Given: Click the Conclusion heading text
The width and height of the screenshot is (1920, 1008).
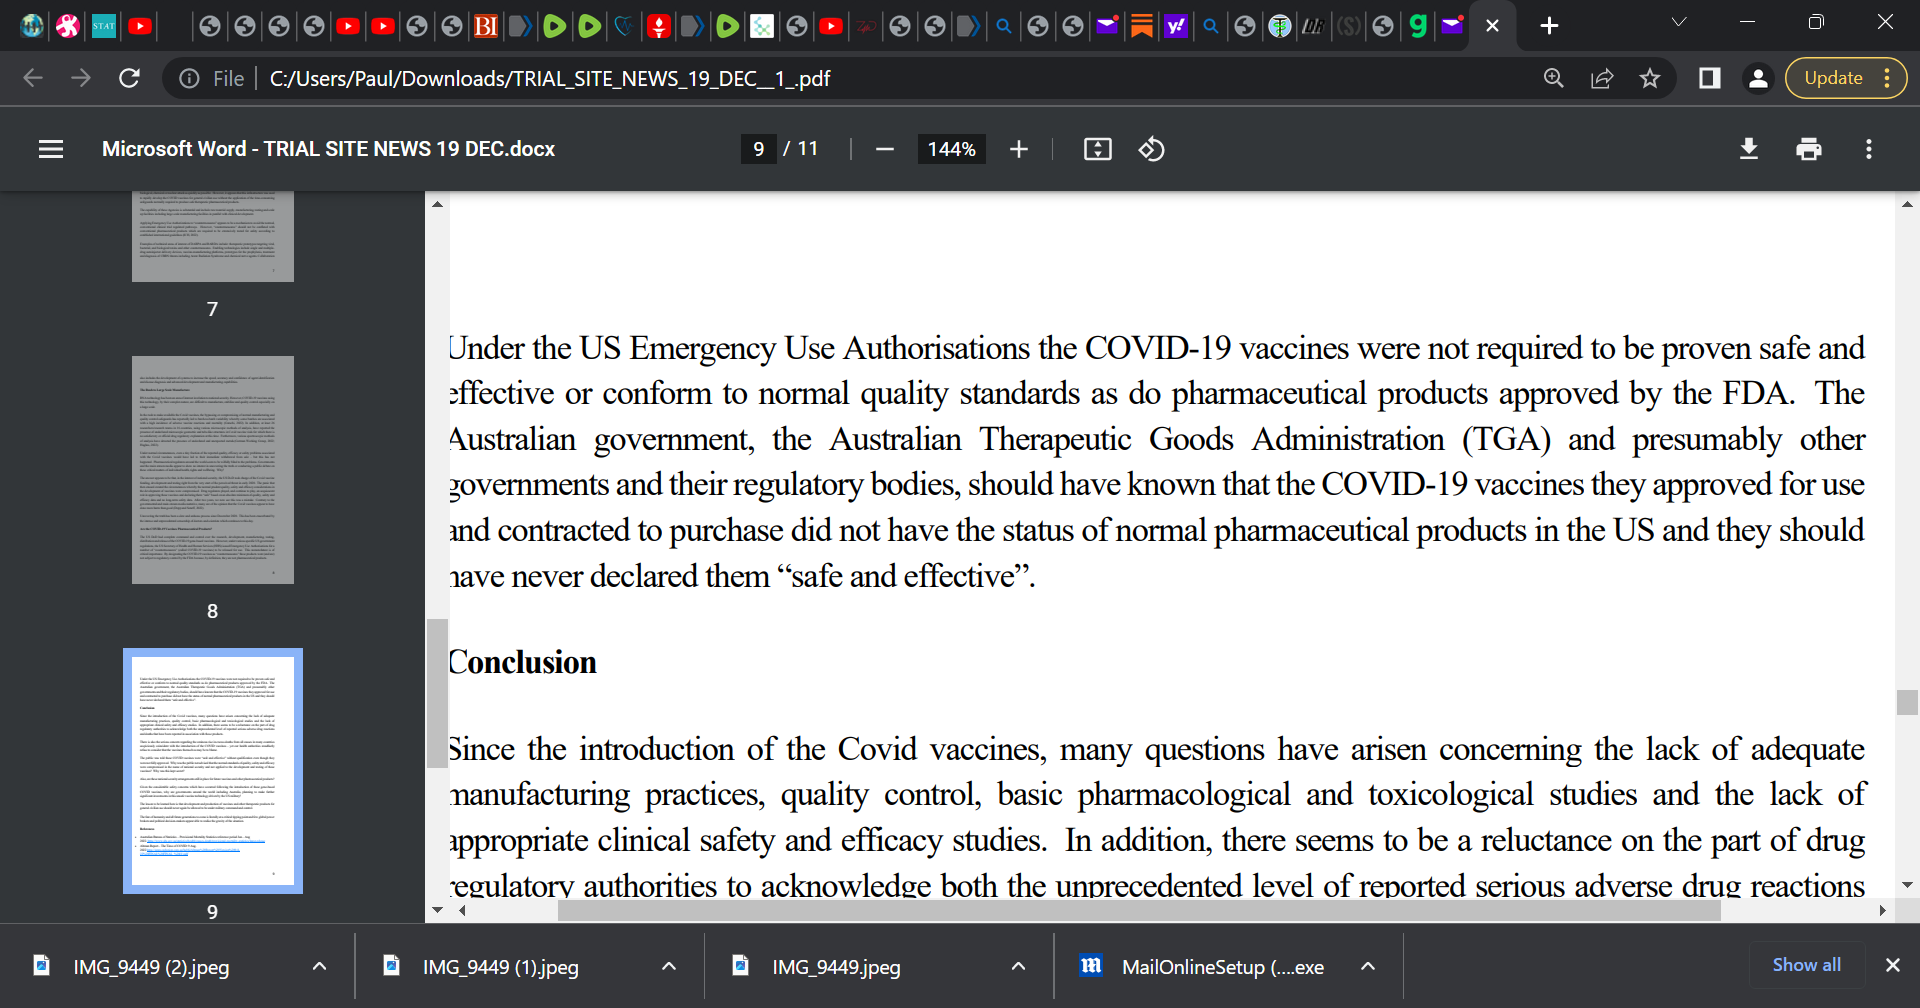Looking at the screenshot, I should pyautogui.click(x=522, y=662).
